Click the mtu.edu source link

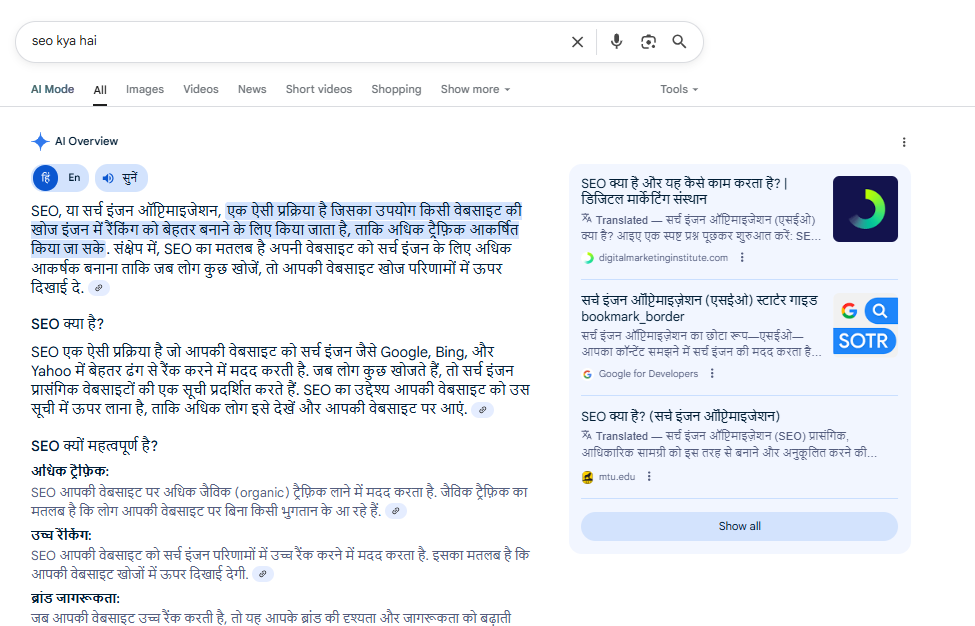pos(617,476)
